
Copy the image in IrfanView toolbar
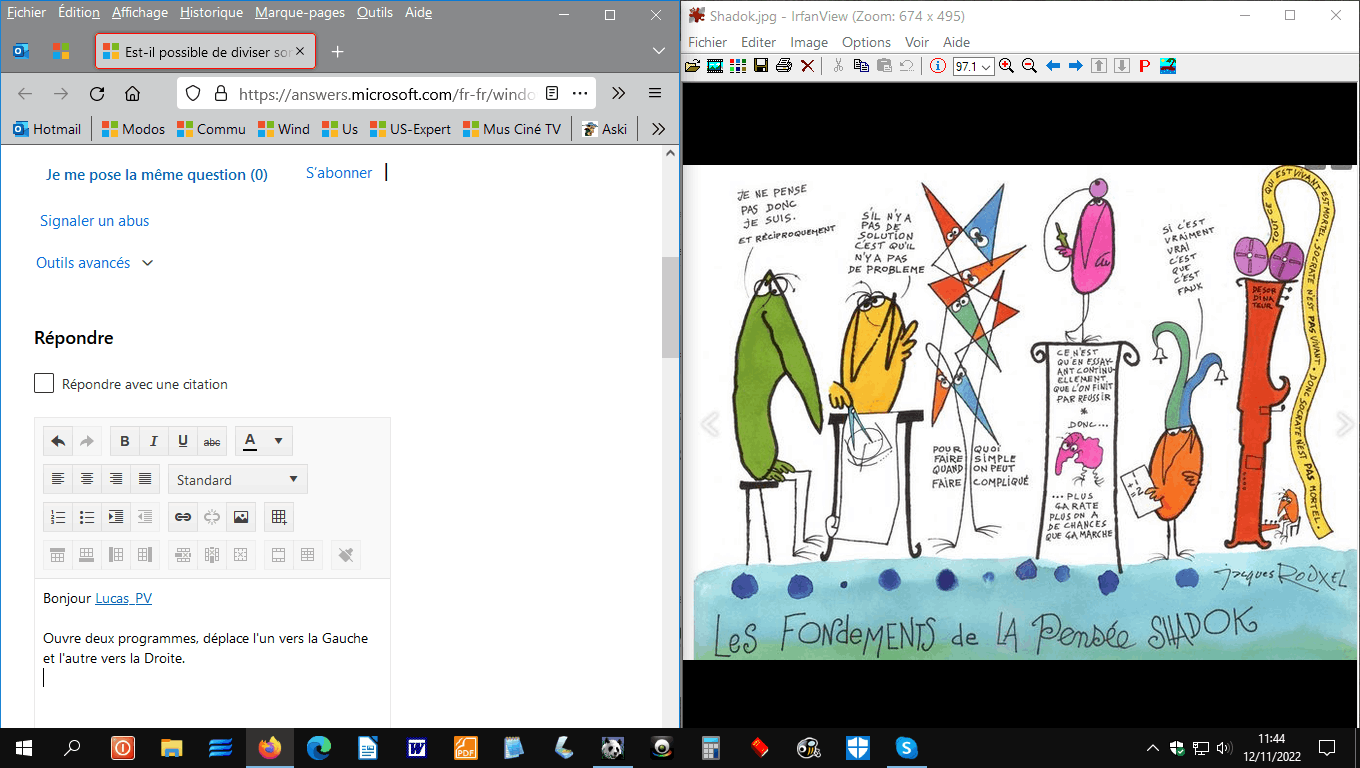click(x=861, y=66)
